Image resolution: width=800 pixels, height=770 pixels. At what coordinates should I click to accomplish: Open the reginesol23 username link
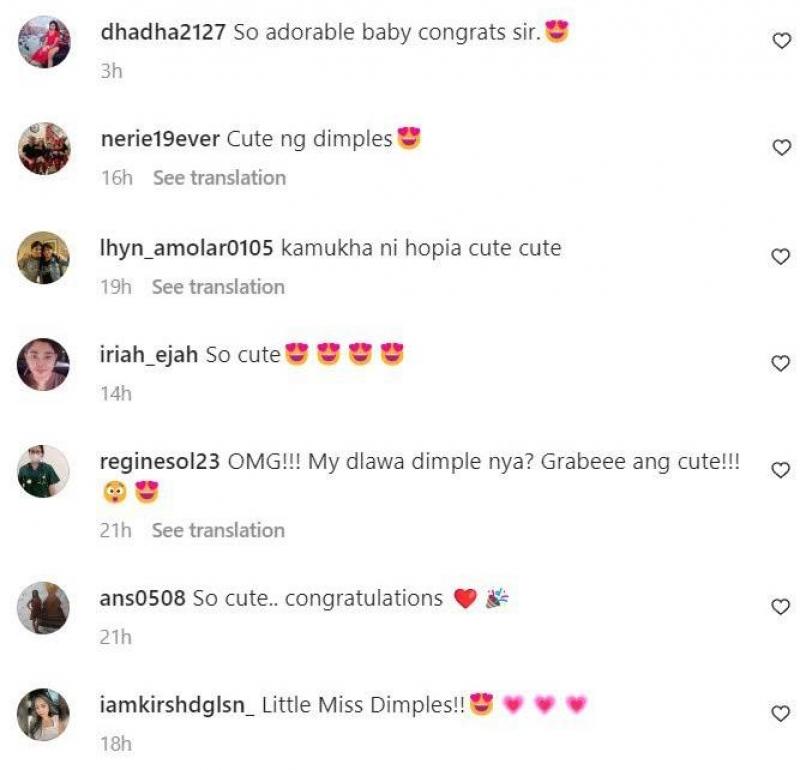point(160,461)
